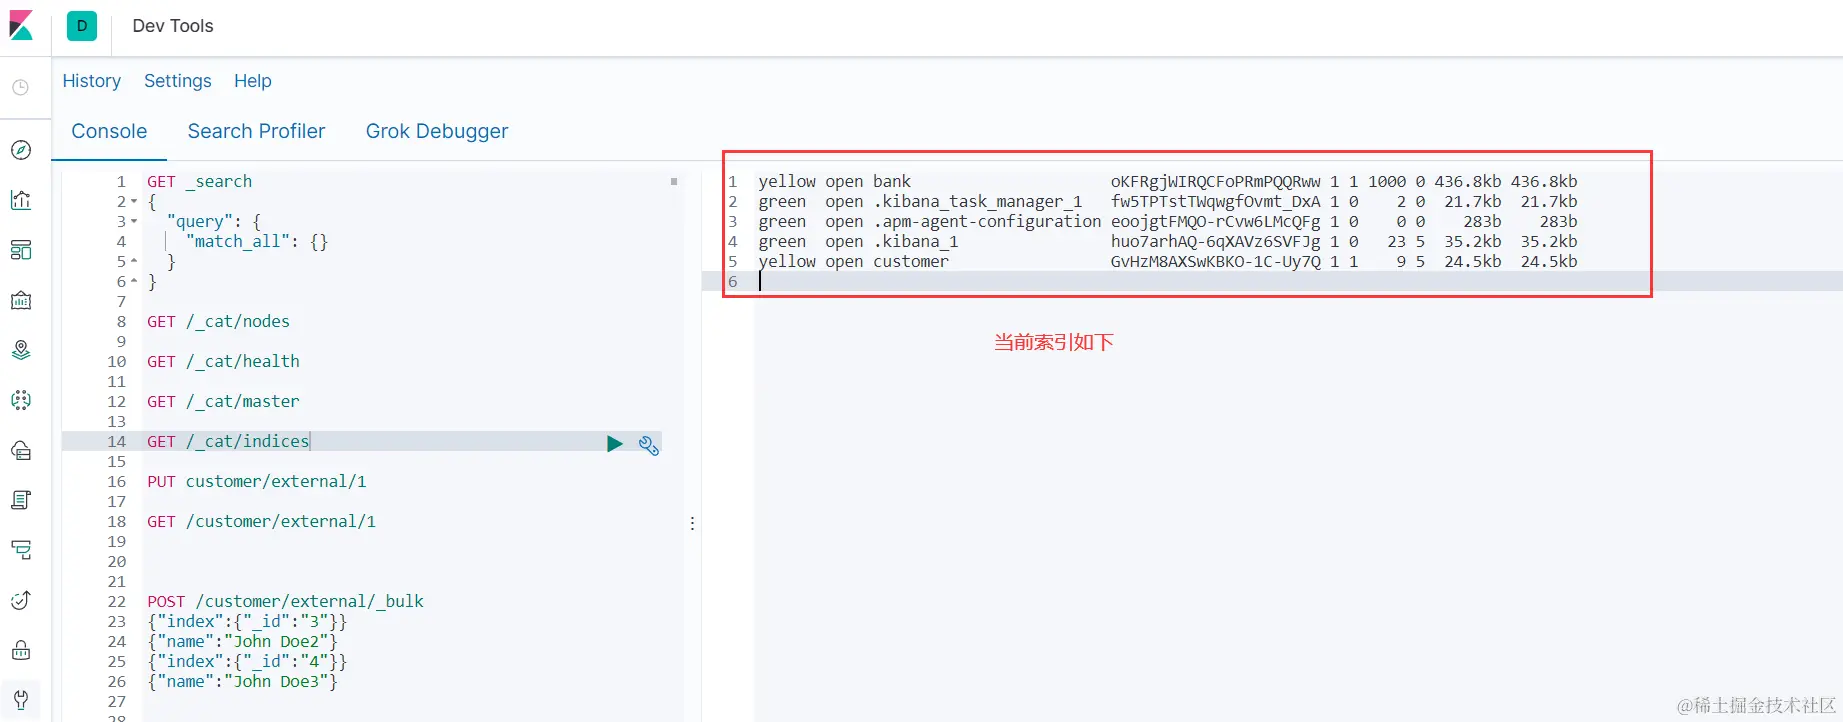The image size is (1843, 722).
Task: Click the bank index row in output
Action: (x=1168, y=182)
